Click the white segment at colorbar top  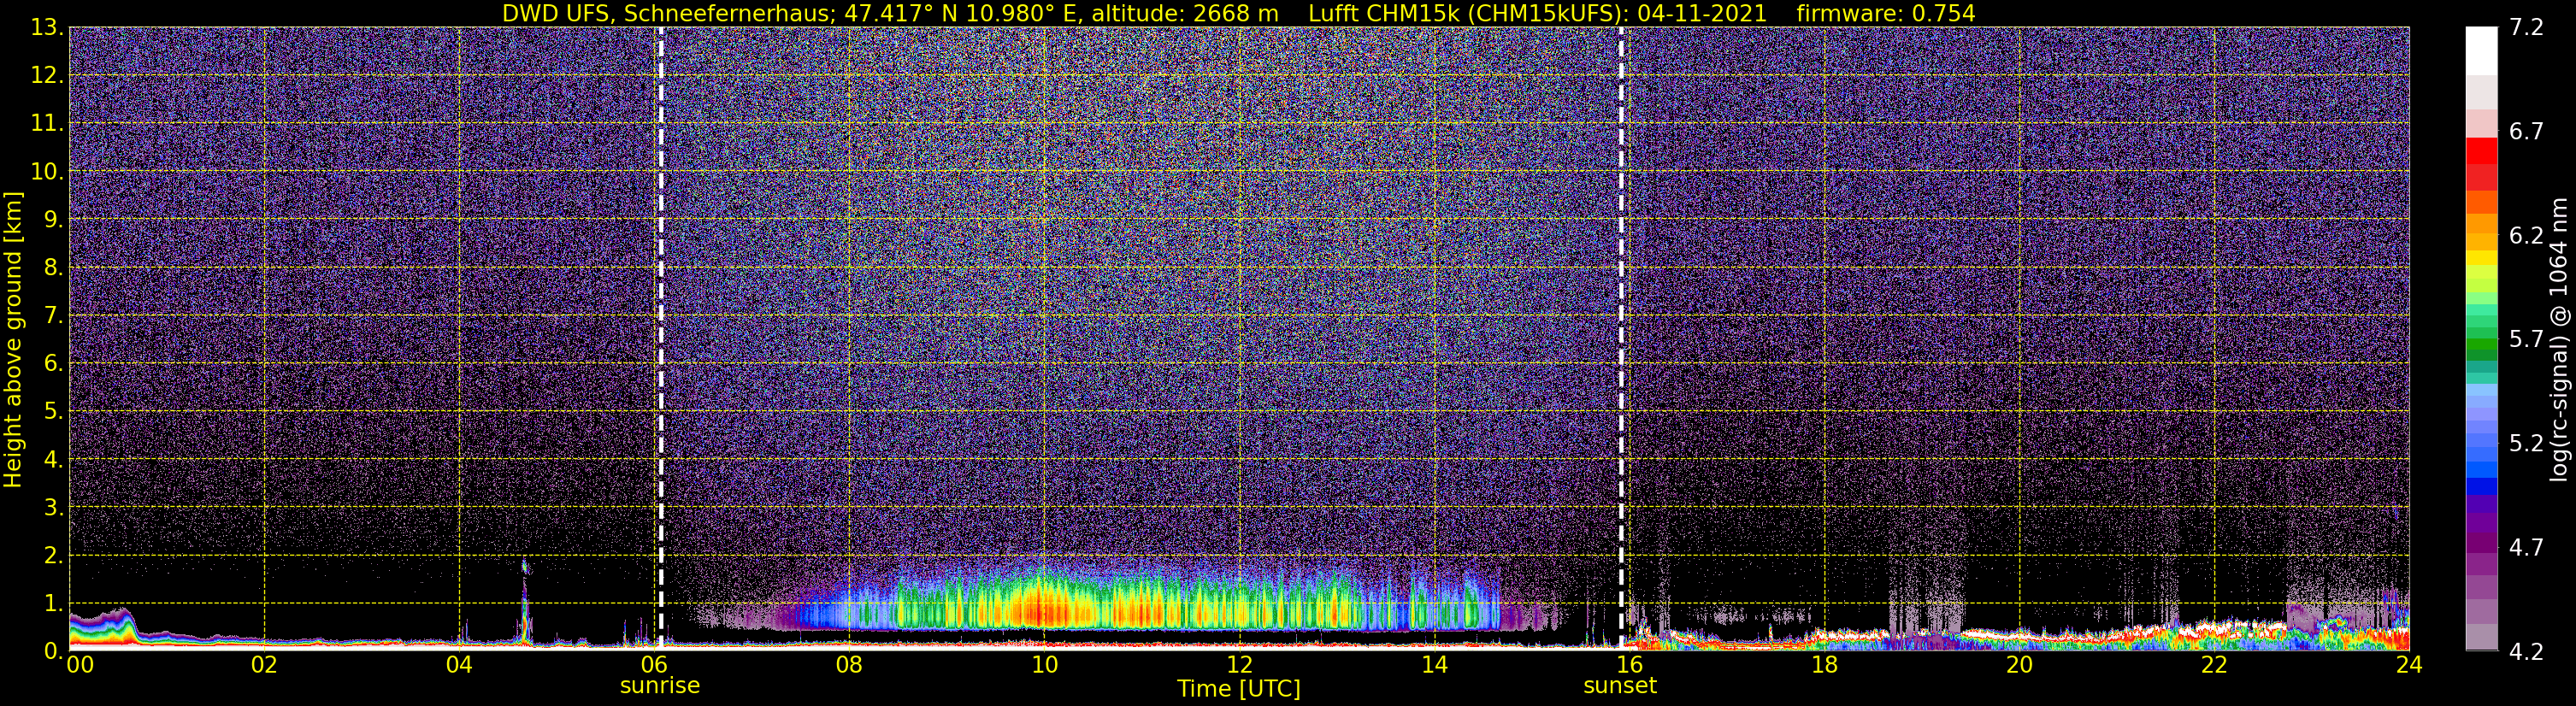pyautogui.click(x=2481, y=51)
